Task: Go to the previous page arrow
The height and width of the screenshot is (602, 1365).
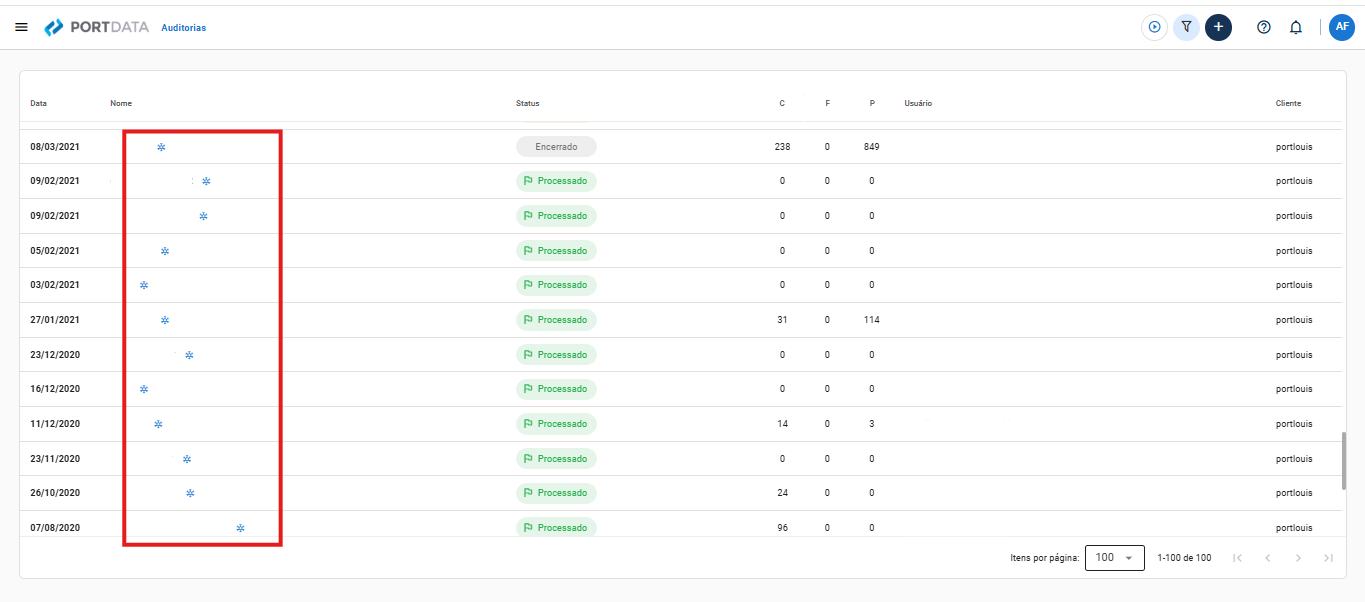Action: pos(1267,558)
